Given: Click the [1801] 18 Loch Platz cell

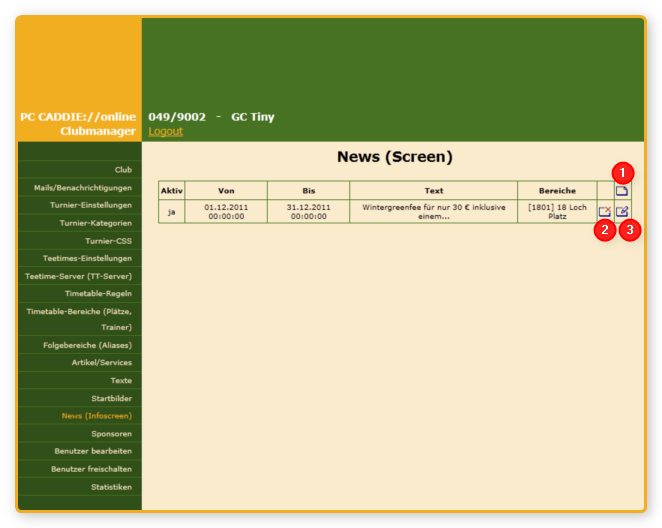Looking at the screenshot, I should [x=557, y=211].
